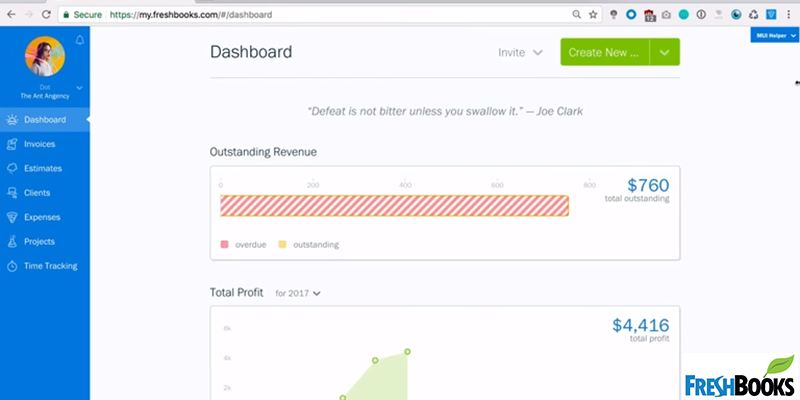Screen dimensions: 800x400
Task: Click the recycle arrows extension icon
Action: point(754,15)
